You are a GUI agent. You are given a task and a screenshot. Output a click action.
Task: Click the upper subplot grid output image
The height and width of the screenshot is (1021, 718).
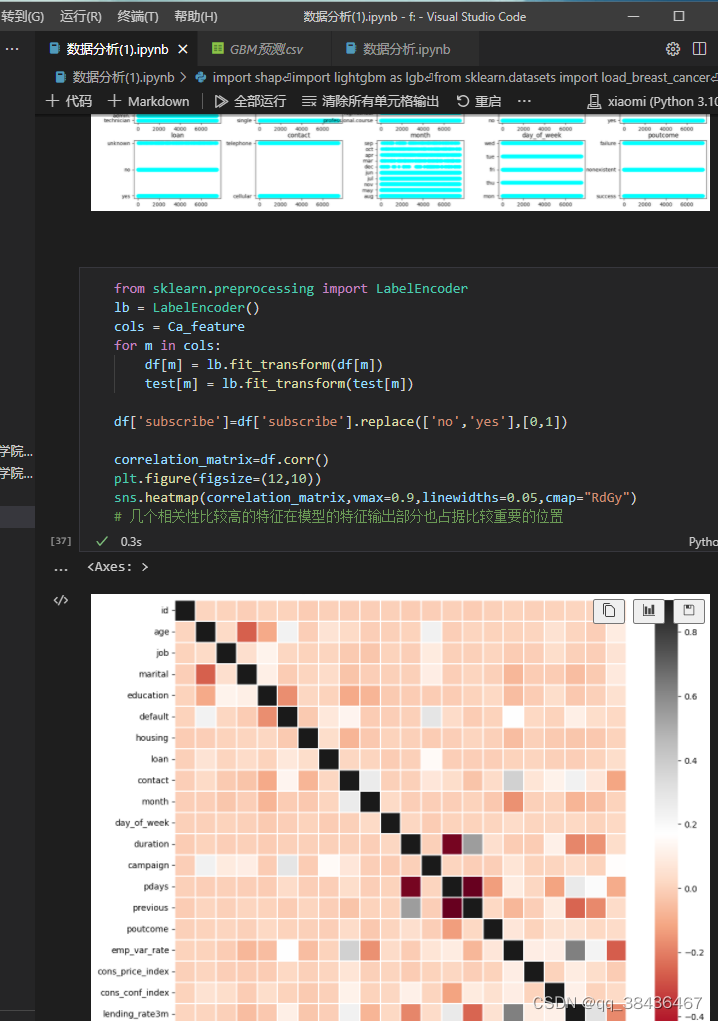pyautogui.click(x=400, y=162)
